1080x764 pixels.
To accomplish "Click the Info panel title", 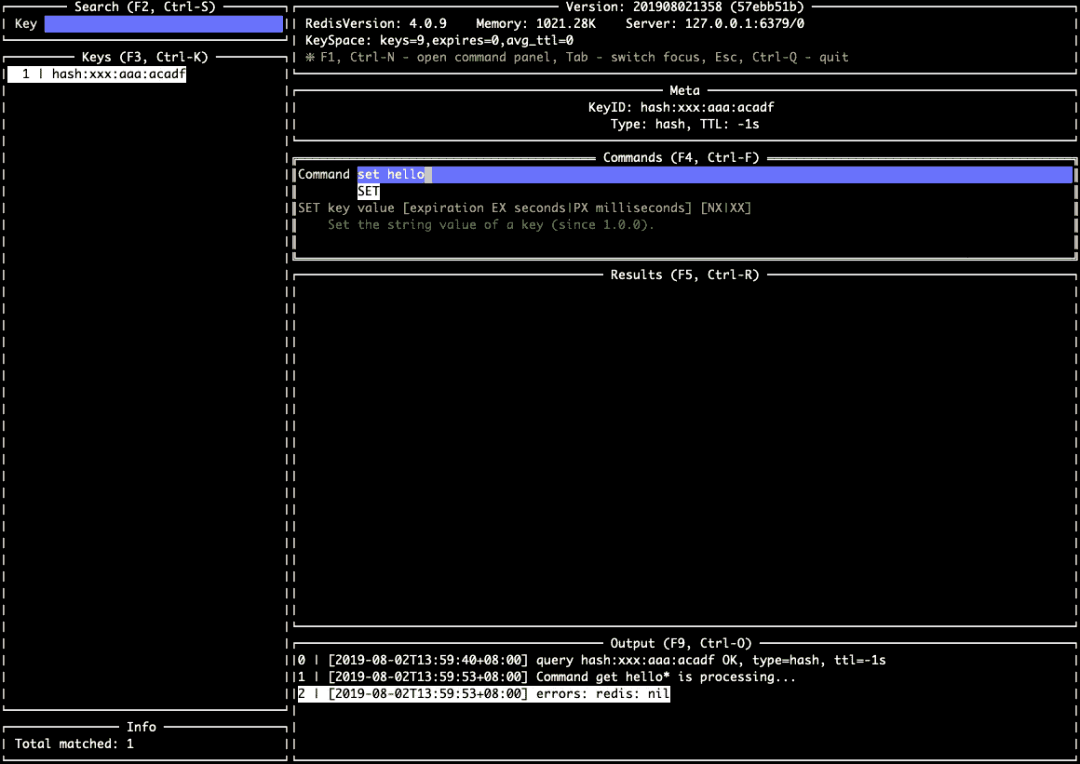I will (141, 727).
